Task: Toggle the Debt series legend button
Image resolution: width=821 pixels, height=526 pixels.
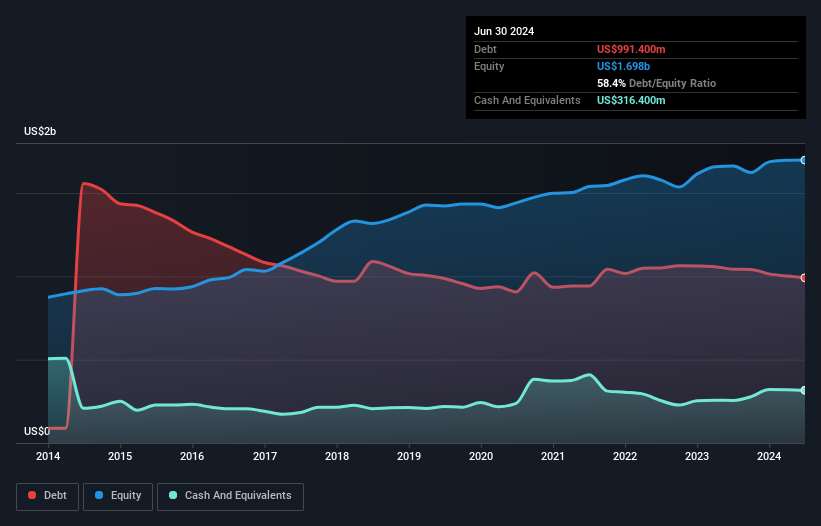Action: click(48, 496)
